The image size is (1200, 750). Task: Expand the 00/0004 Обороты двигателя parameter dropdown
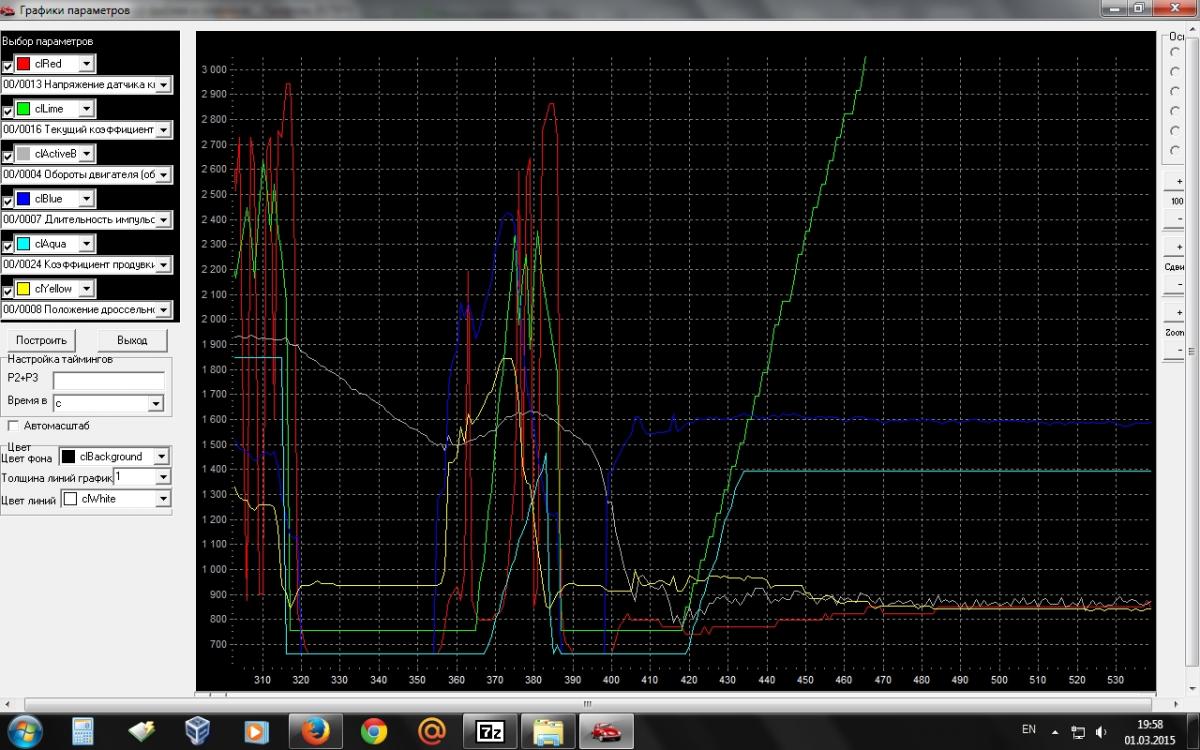tap(164, 175)
